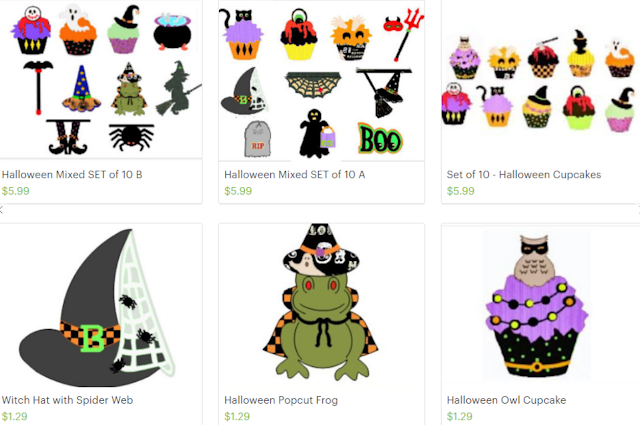Open the Halloween Mixed SET of 10 B listing
640x425 pixels.
point(72,175)
